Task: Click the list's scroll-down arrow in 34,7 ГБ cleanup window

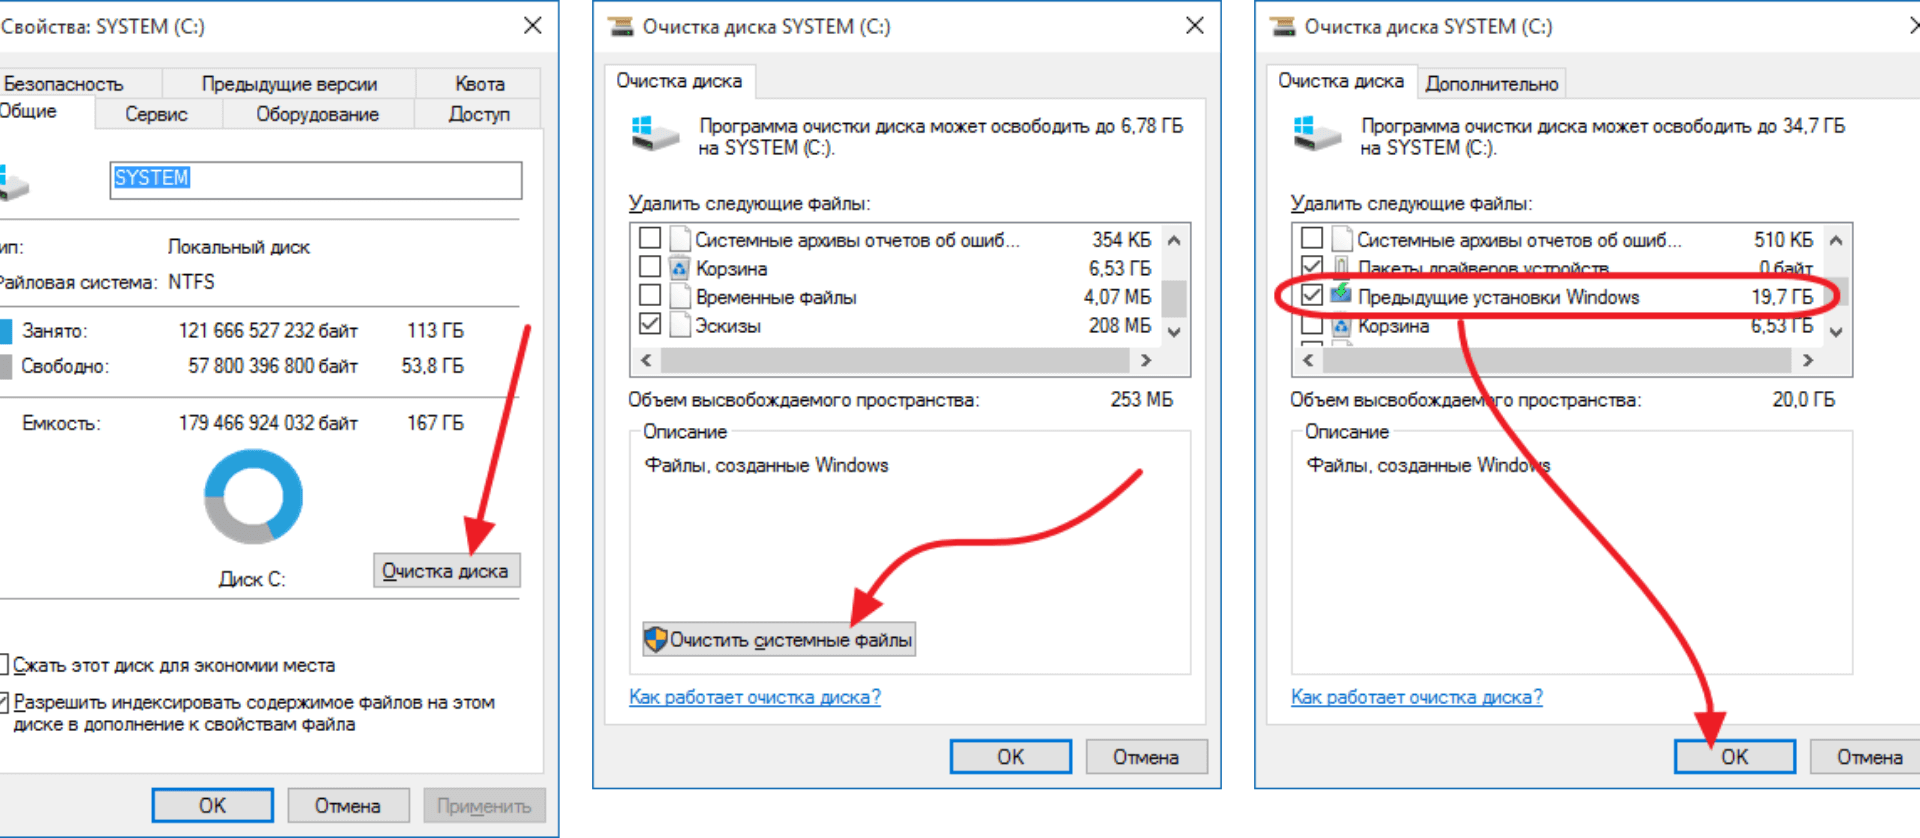Action: coord(1836,332)
